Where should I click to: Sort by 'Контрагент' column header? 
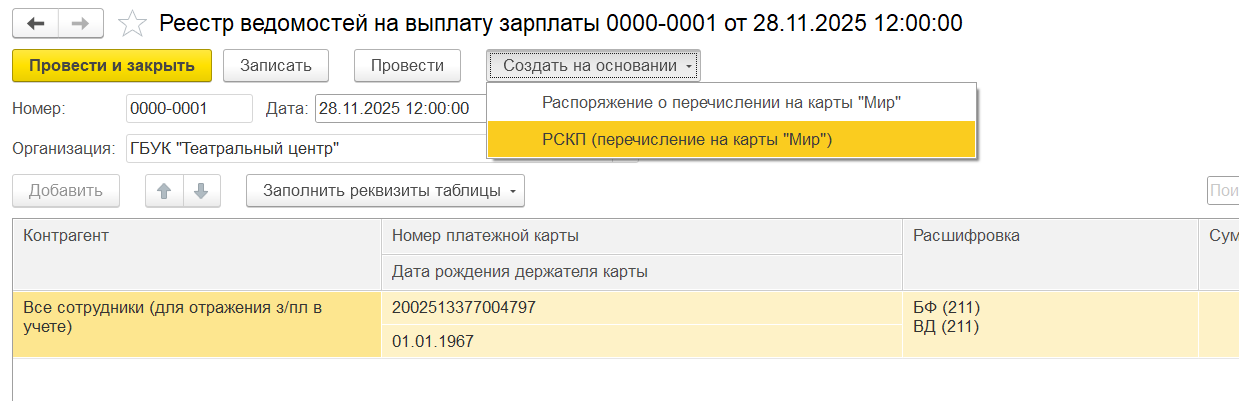196,235
